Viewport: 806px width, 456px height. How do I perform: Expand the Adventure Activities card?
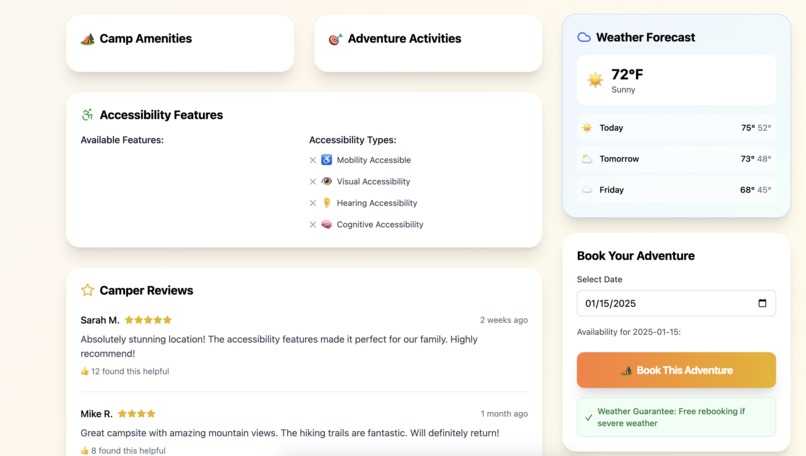click(x=428, y=42)
